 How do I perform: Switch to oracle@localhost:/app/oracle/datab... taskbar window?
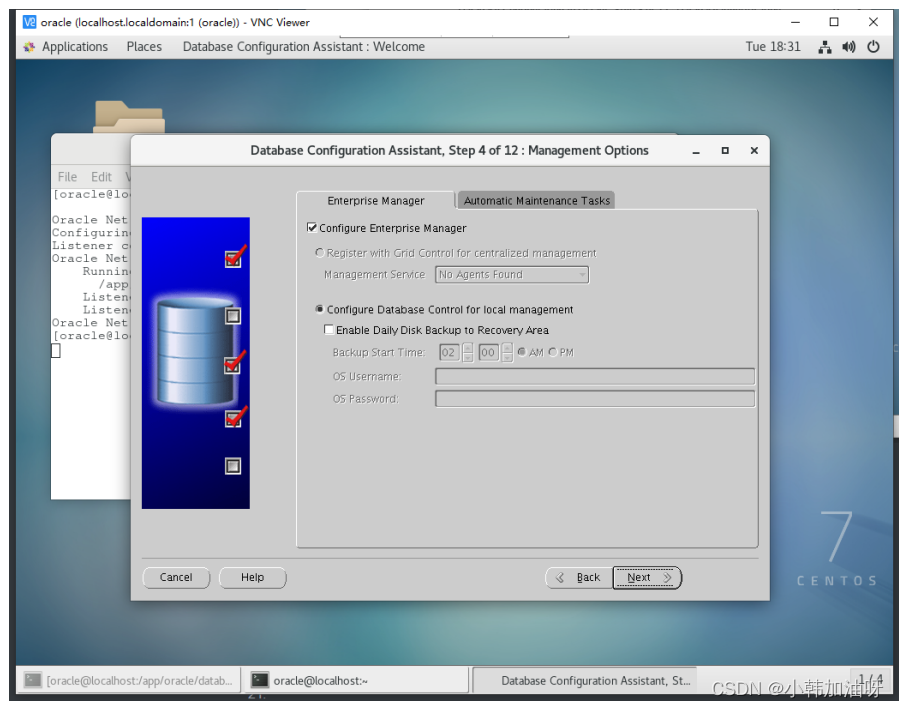click(128, 680)
